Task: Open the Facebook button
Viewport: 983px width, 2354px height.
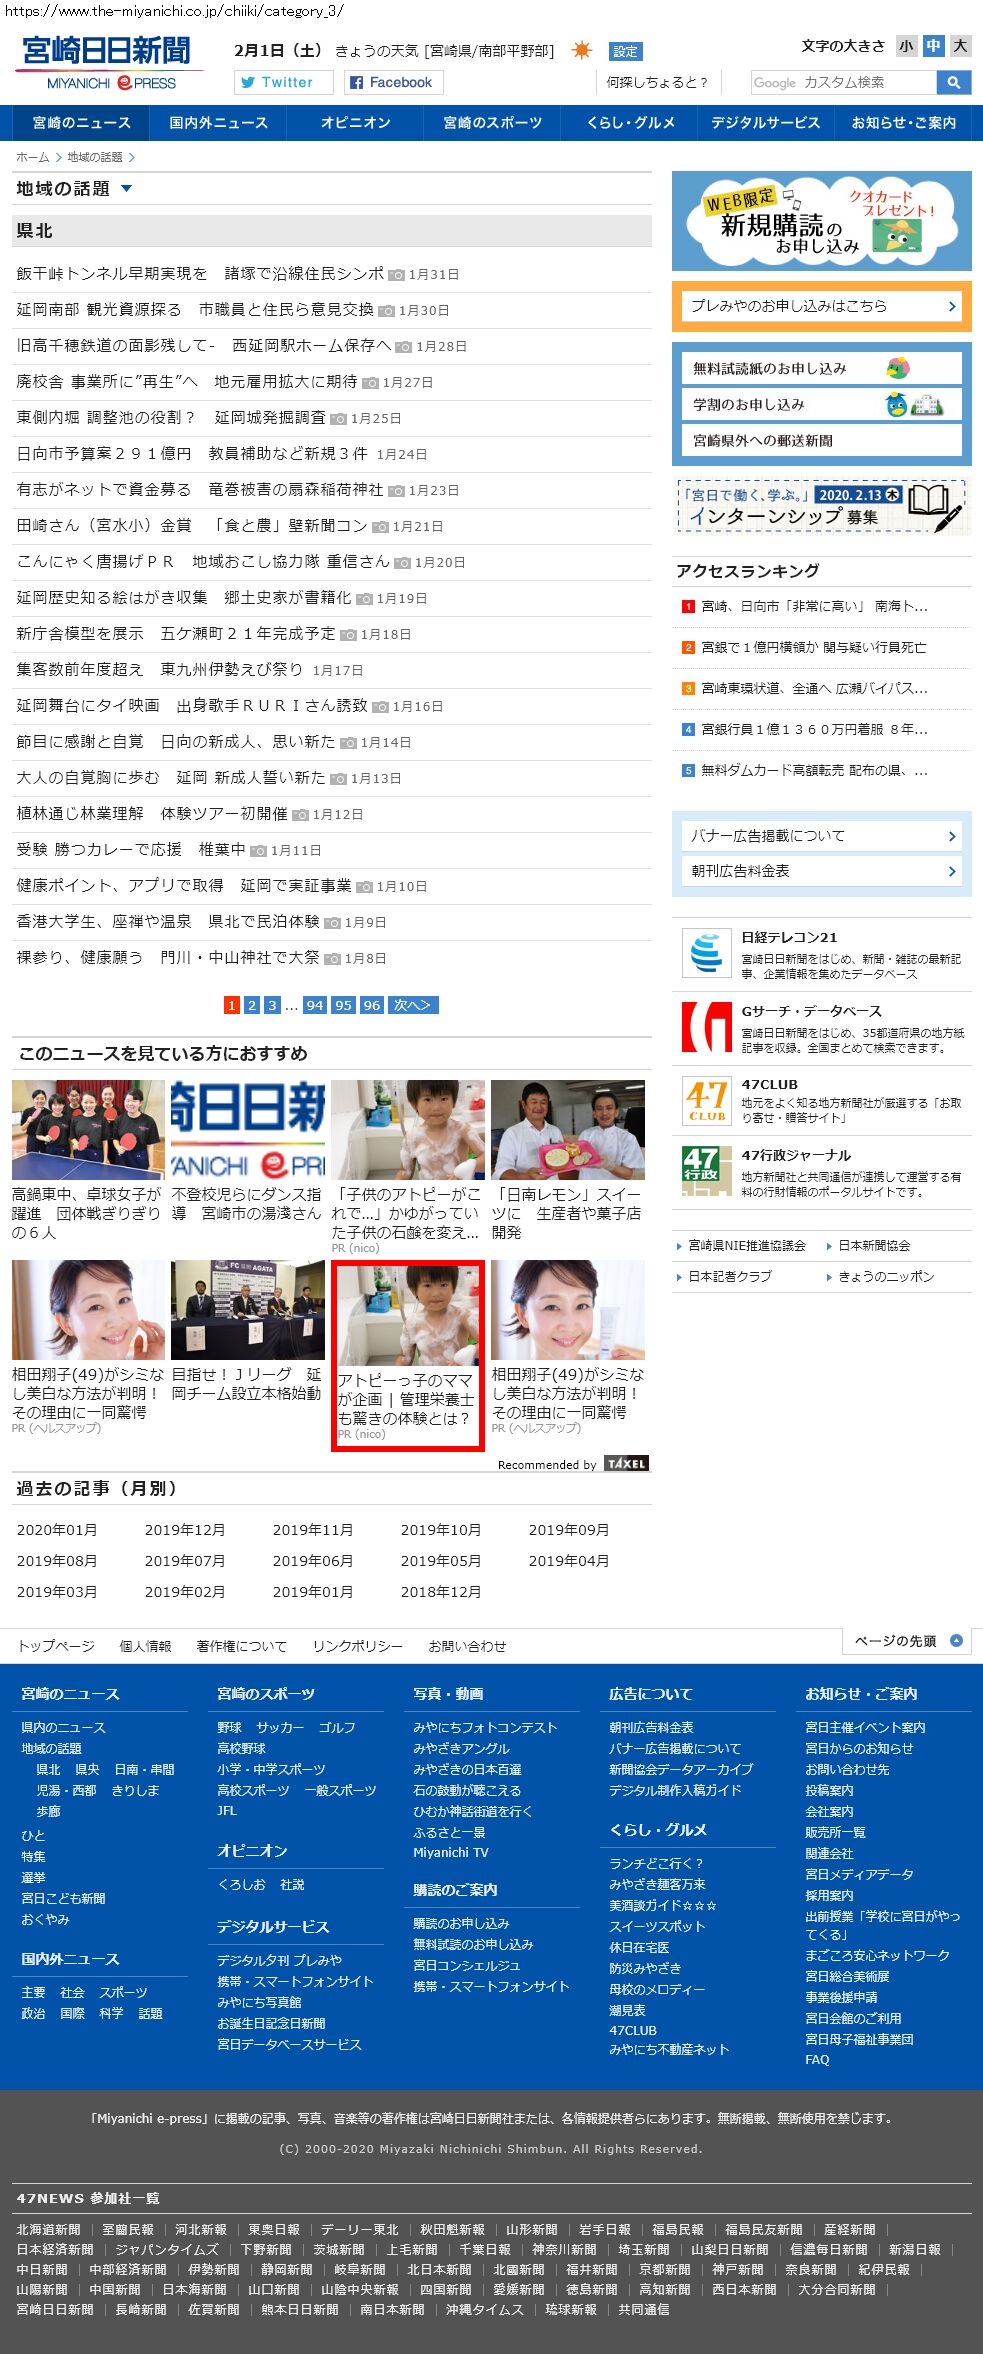Action: coord(395,82)
